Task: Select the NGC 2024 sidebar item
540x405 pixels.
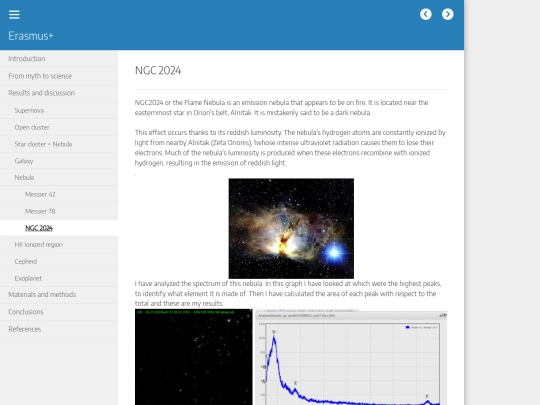Action: point(59,228)
